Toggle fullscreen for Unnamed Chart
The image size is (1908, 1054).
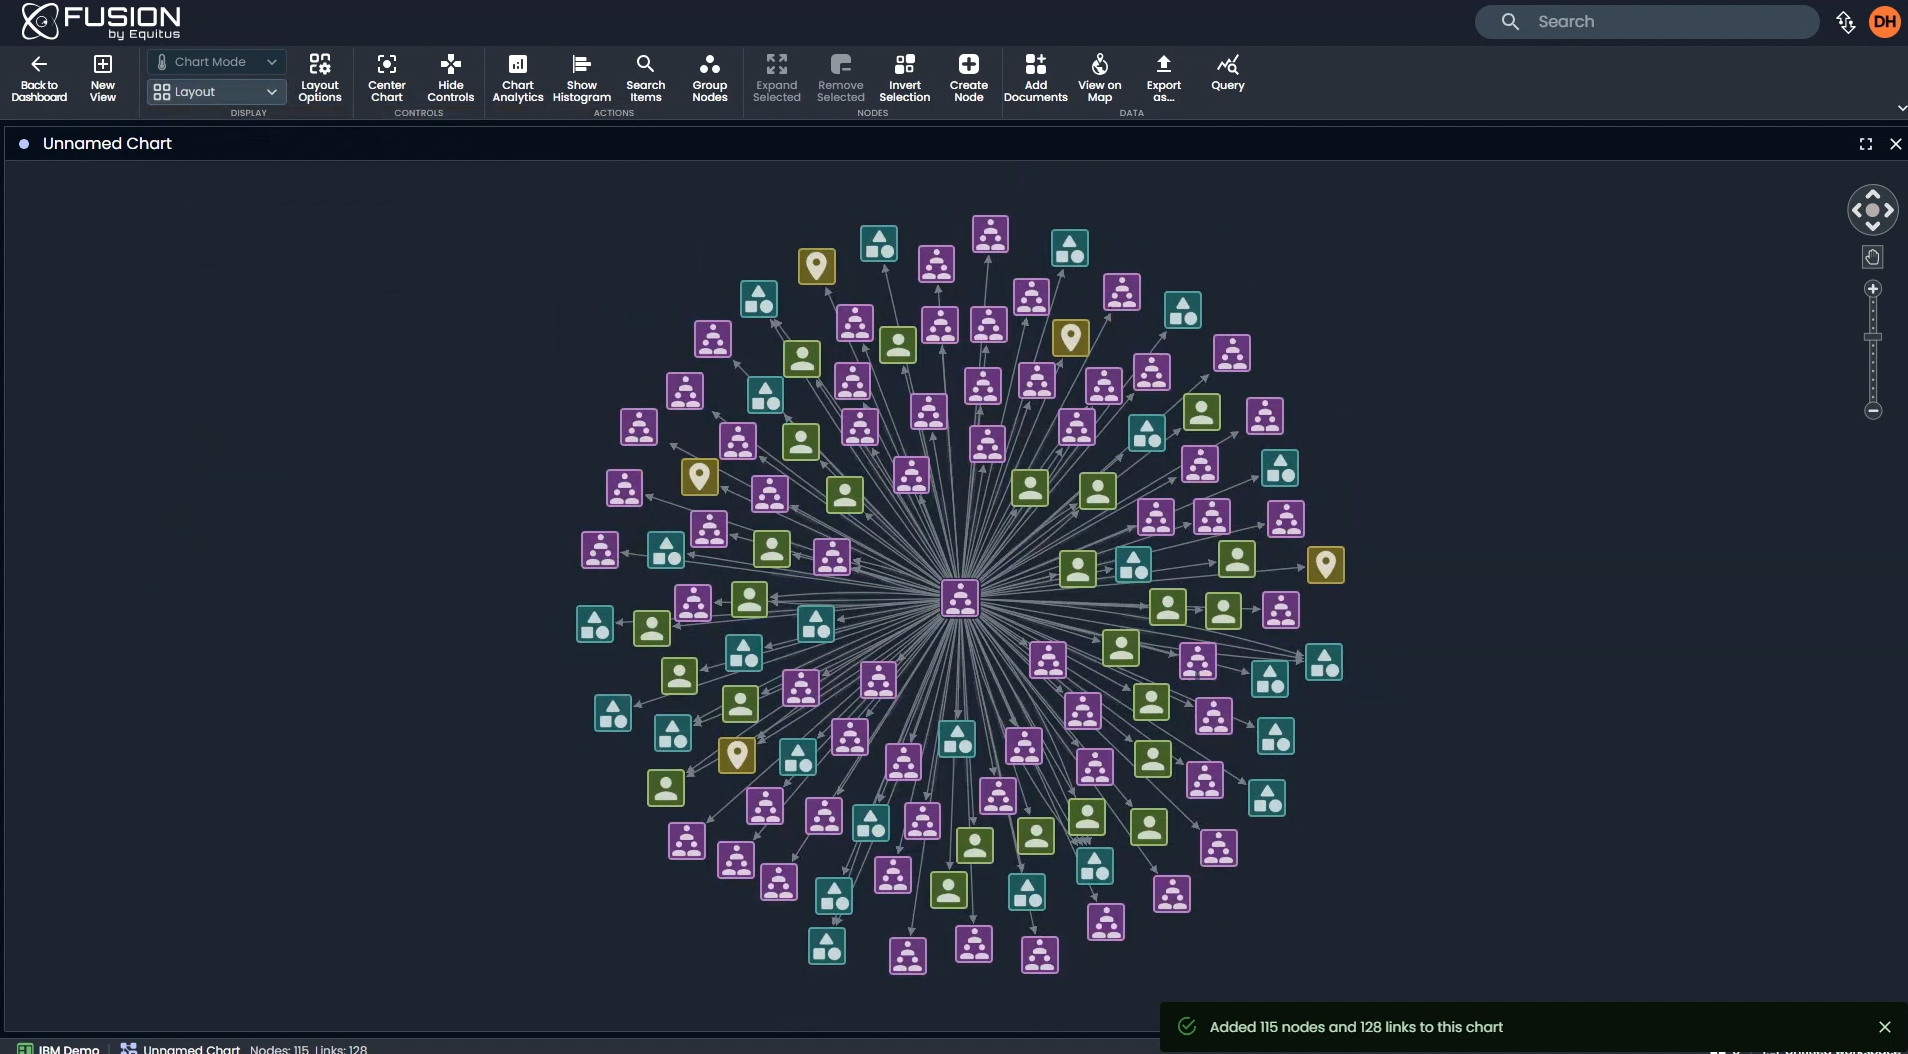pos(1866,144)
